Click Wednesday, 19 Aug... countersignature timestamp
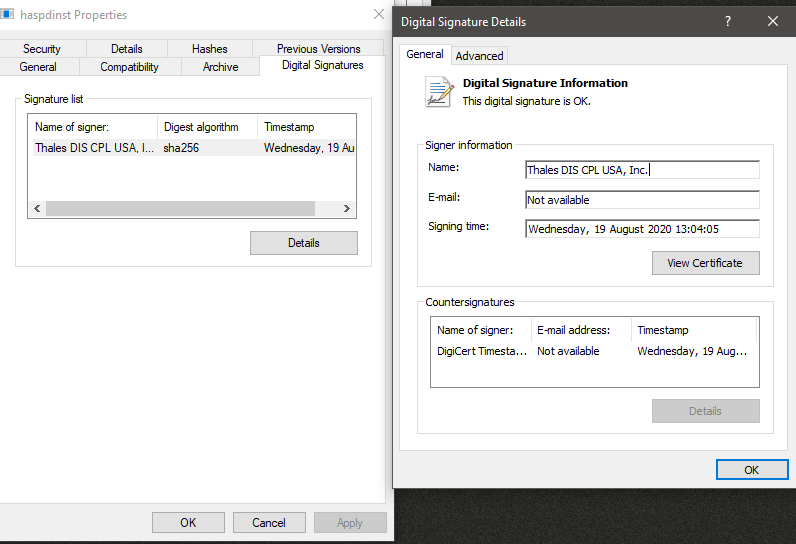This screenshot has width=796, height=544. coord(692,351)
